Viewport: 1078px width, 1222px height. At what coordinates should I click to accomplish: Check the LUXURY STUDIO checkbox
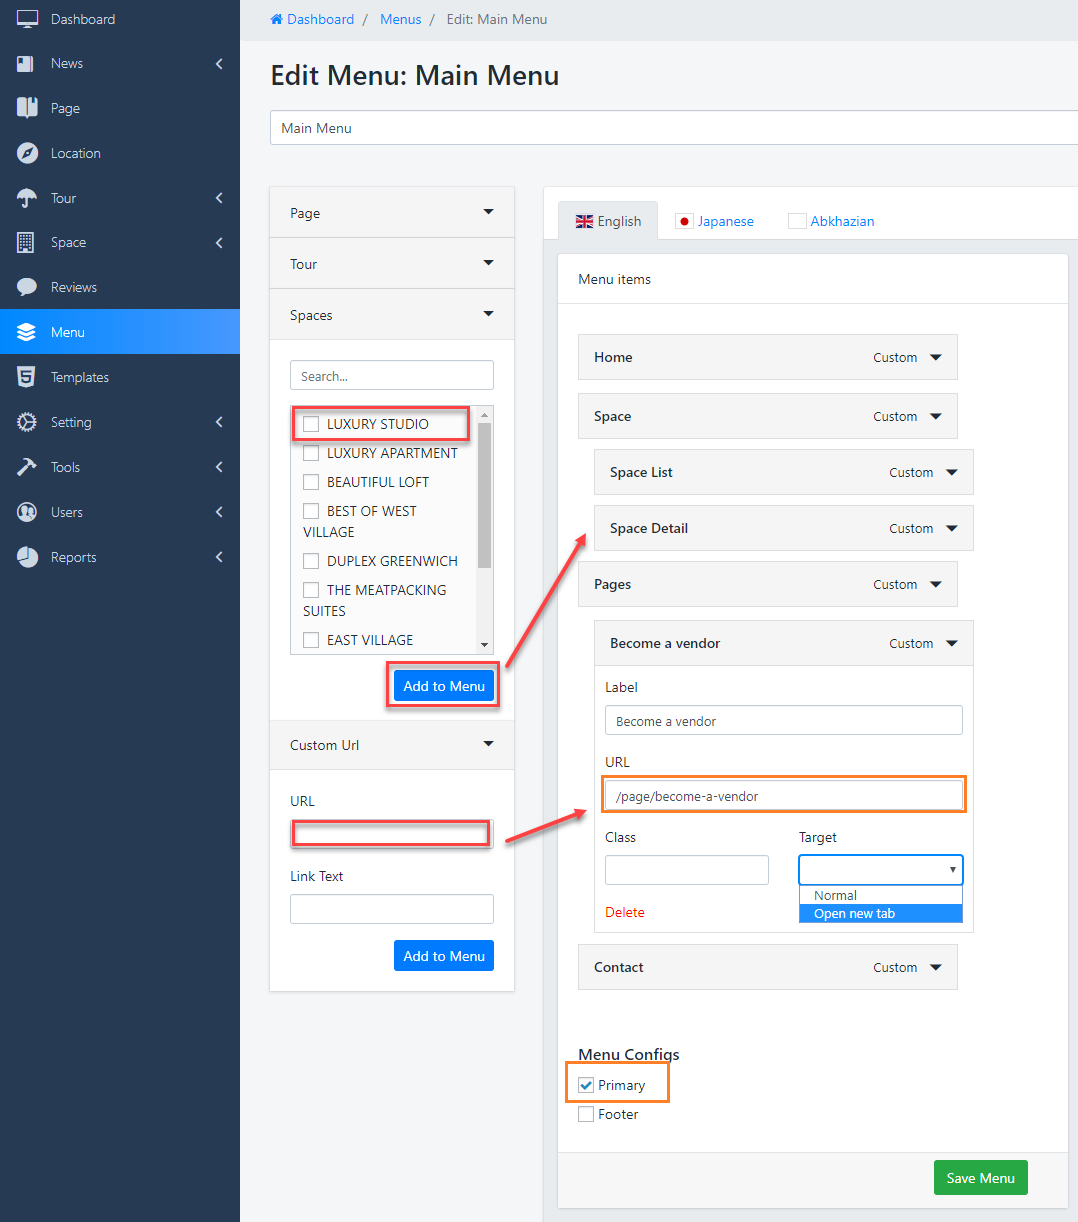[x=311, y=424]
